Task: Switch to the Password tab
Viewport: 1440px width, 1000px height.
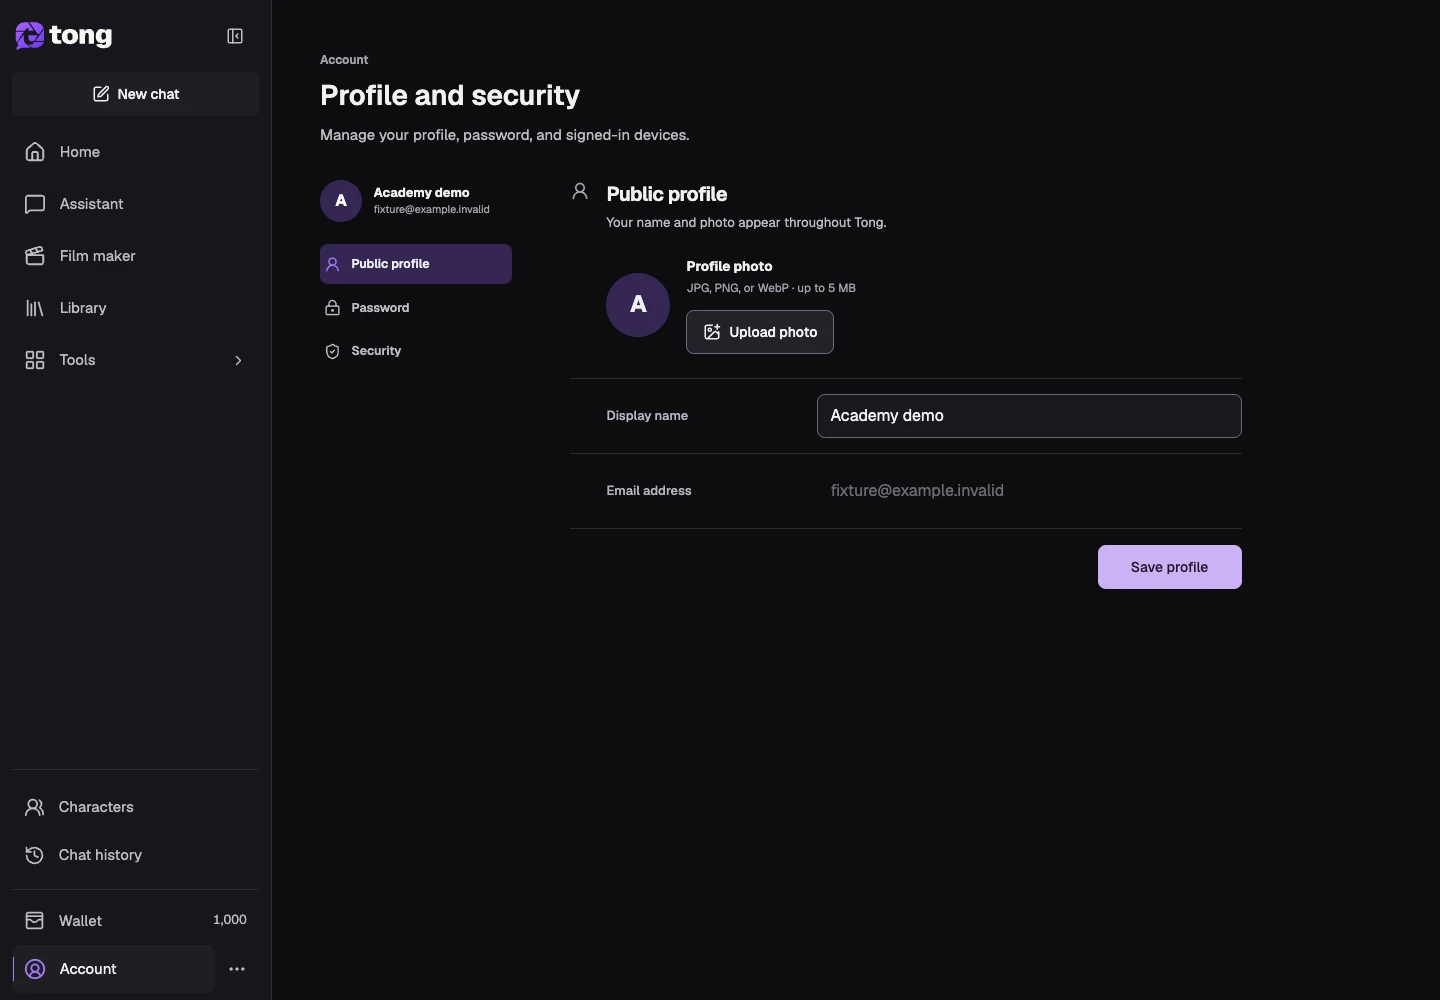Action: point(416,308)
